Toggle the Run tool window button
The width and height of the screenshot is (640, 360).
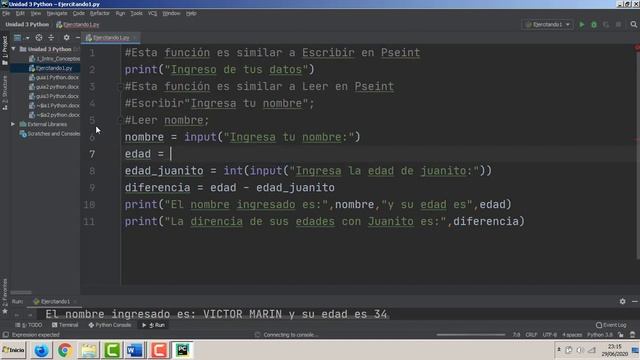[x=153, y=325]
